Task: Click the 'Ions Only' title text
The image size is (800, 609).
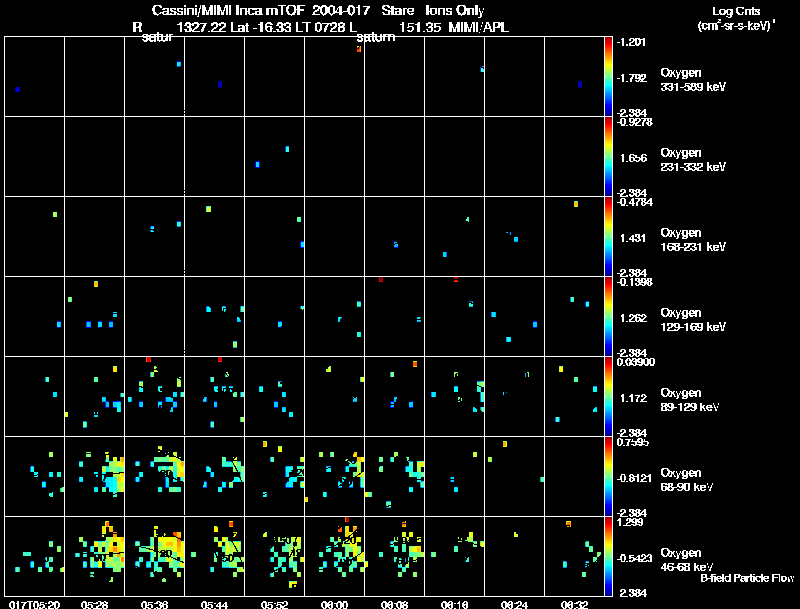Action: click(x=455, y=11)
